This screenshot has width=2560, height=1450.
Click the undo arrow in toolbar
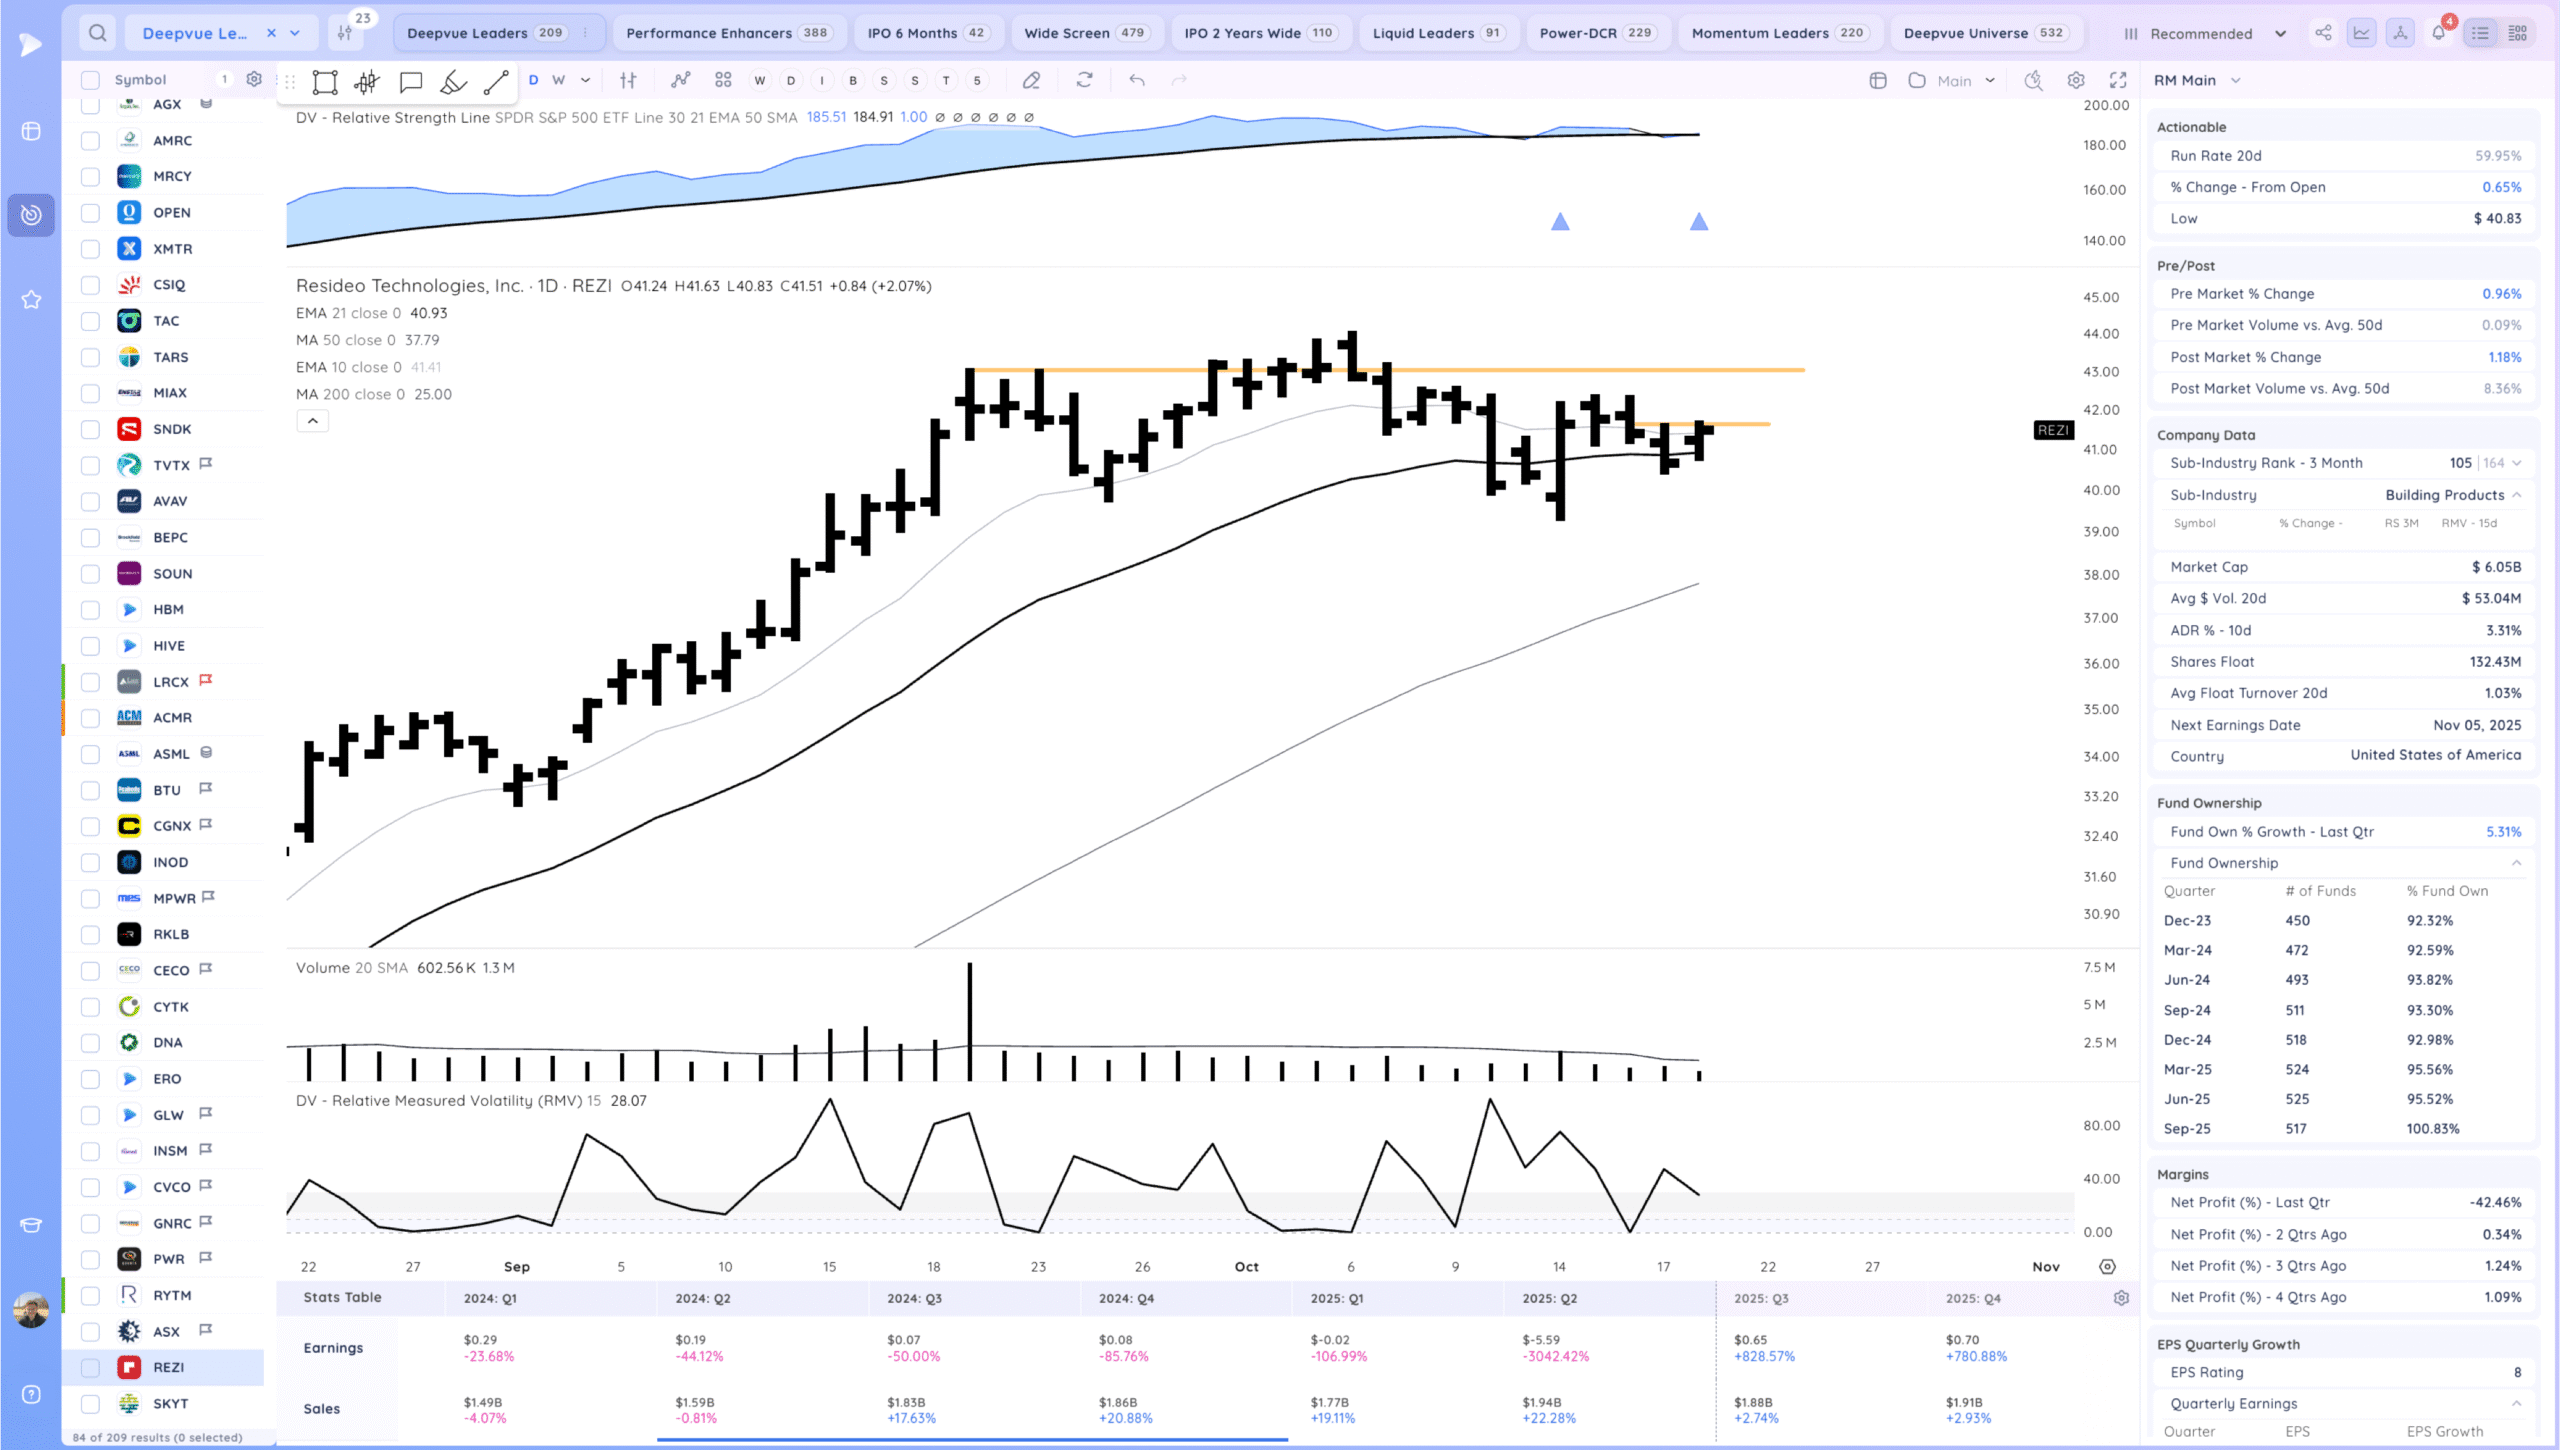[1137, 80]
